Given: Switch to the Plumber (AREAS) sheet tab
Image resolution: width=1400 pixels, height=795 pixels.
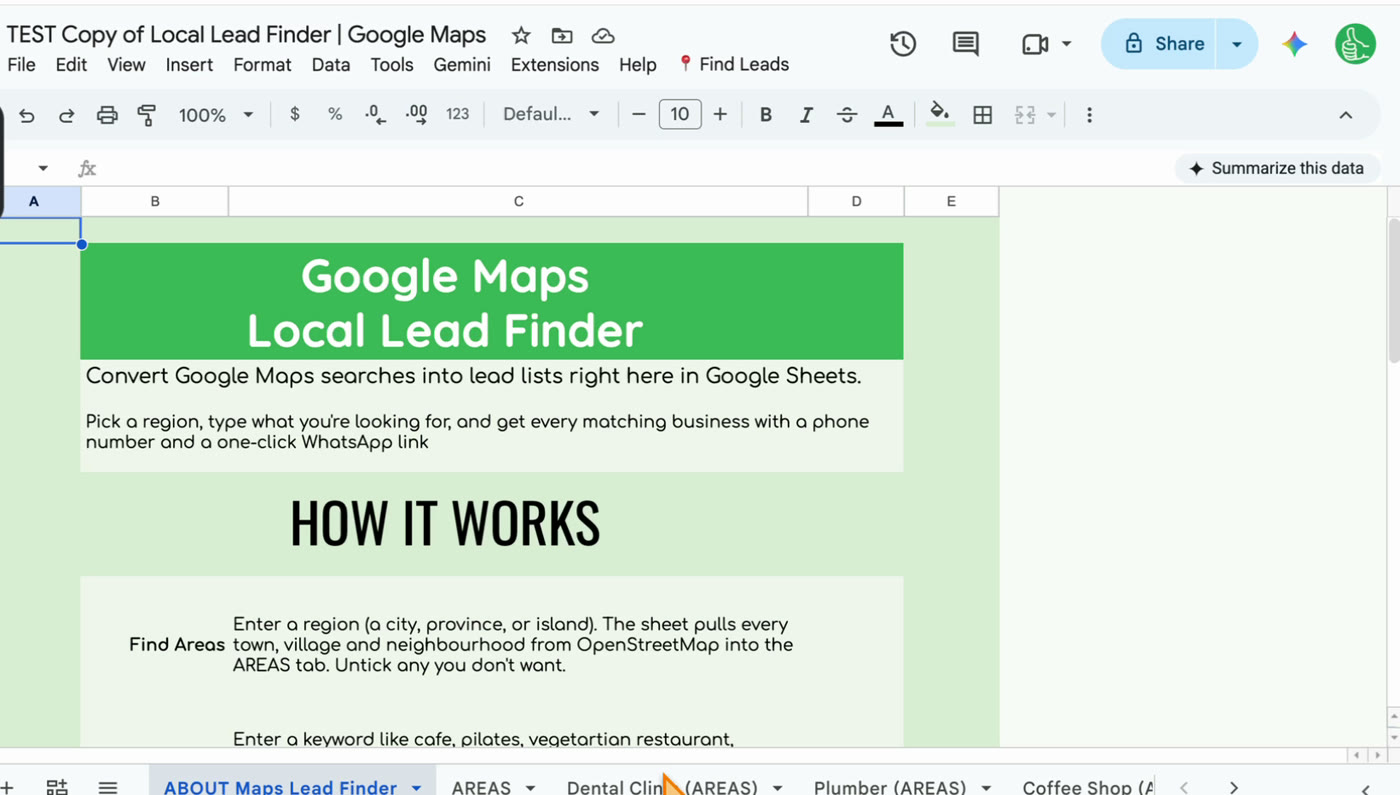Looking at the screenshot, I should (890, 787).
